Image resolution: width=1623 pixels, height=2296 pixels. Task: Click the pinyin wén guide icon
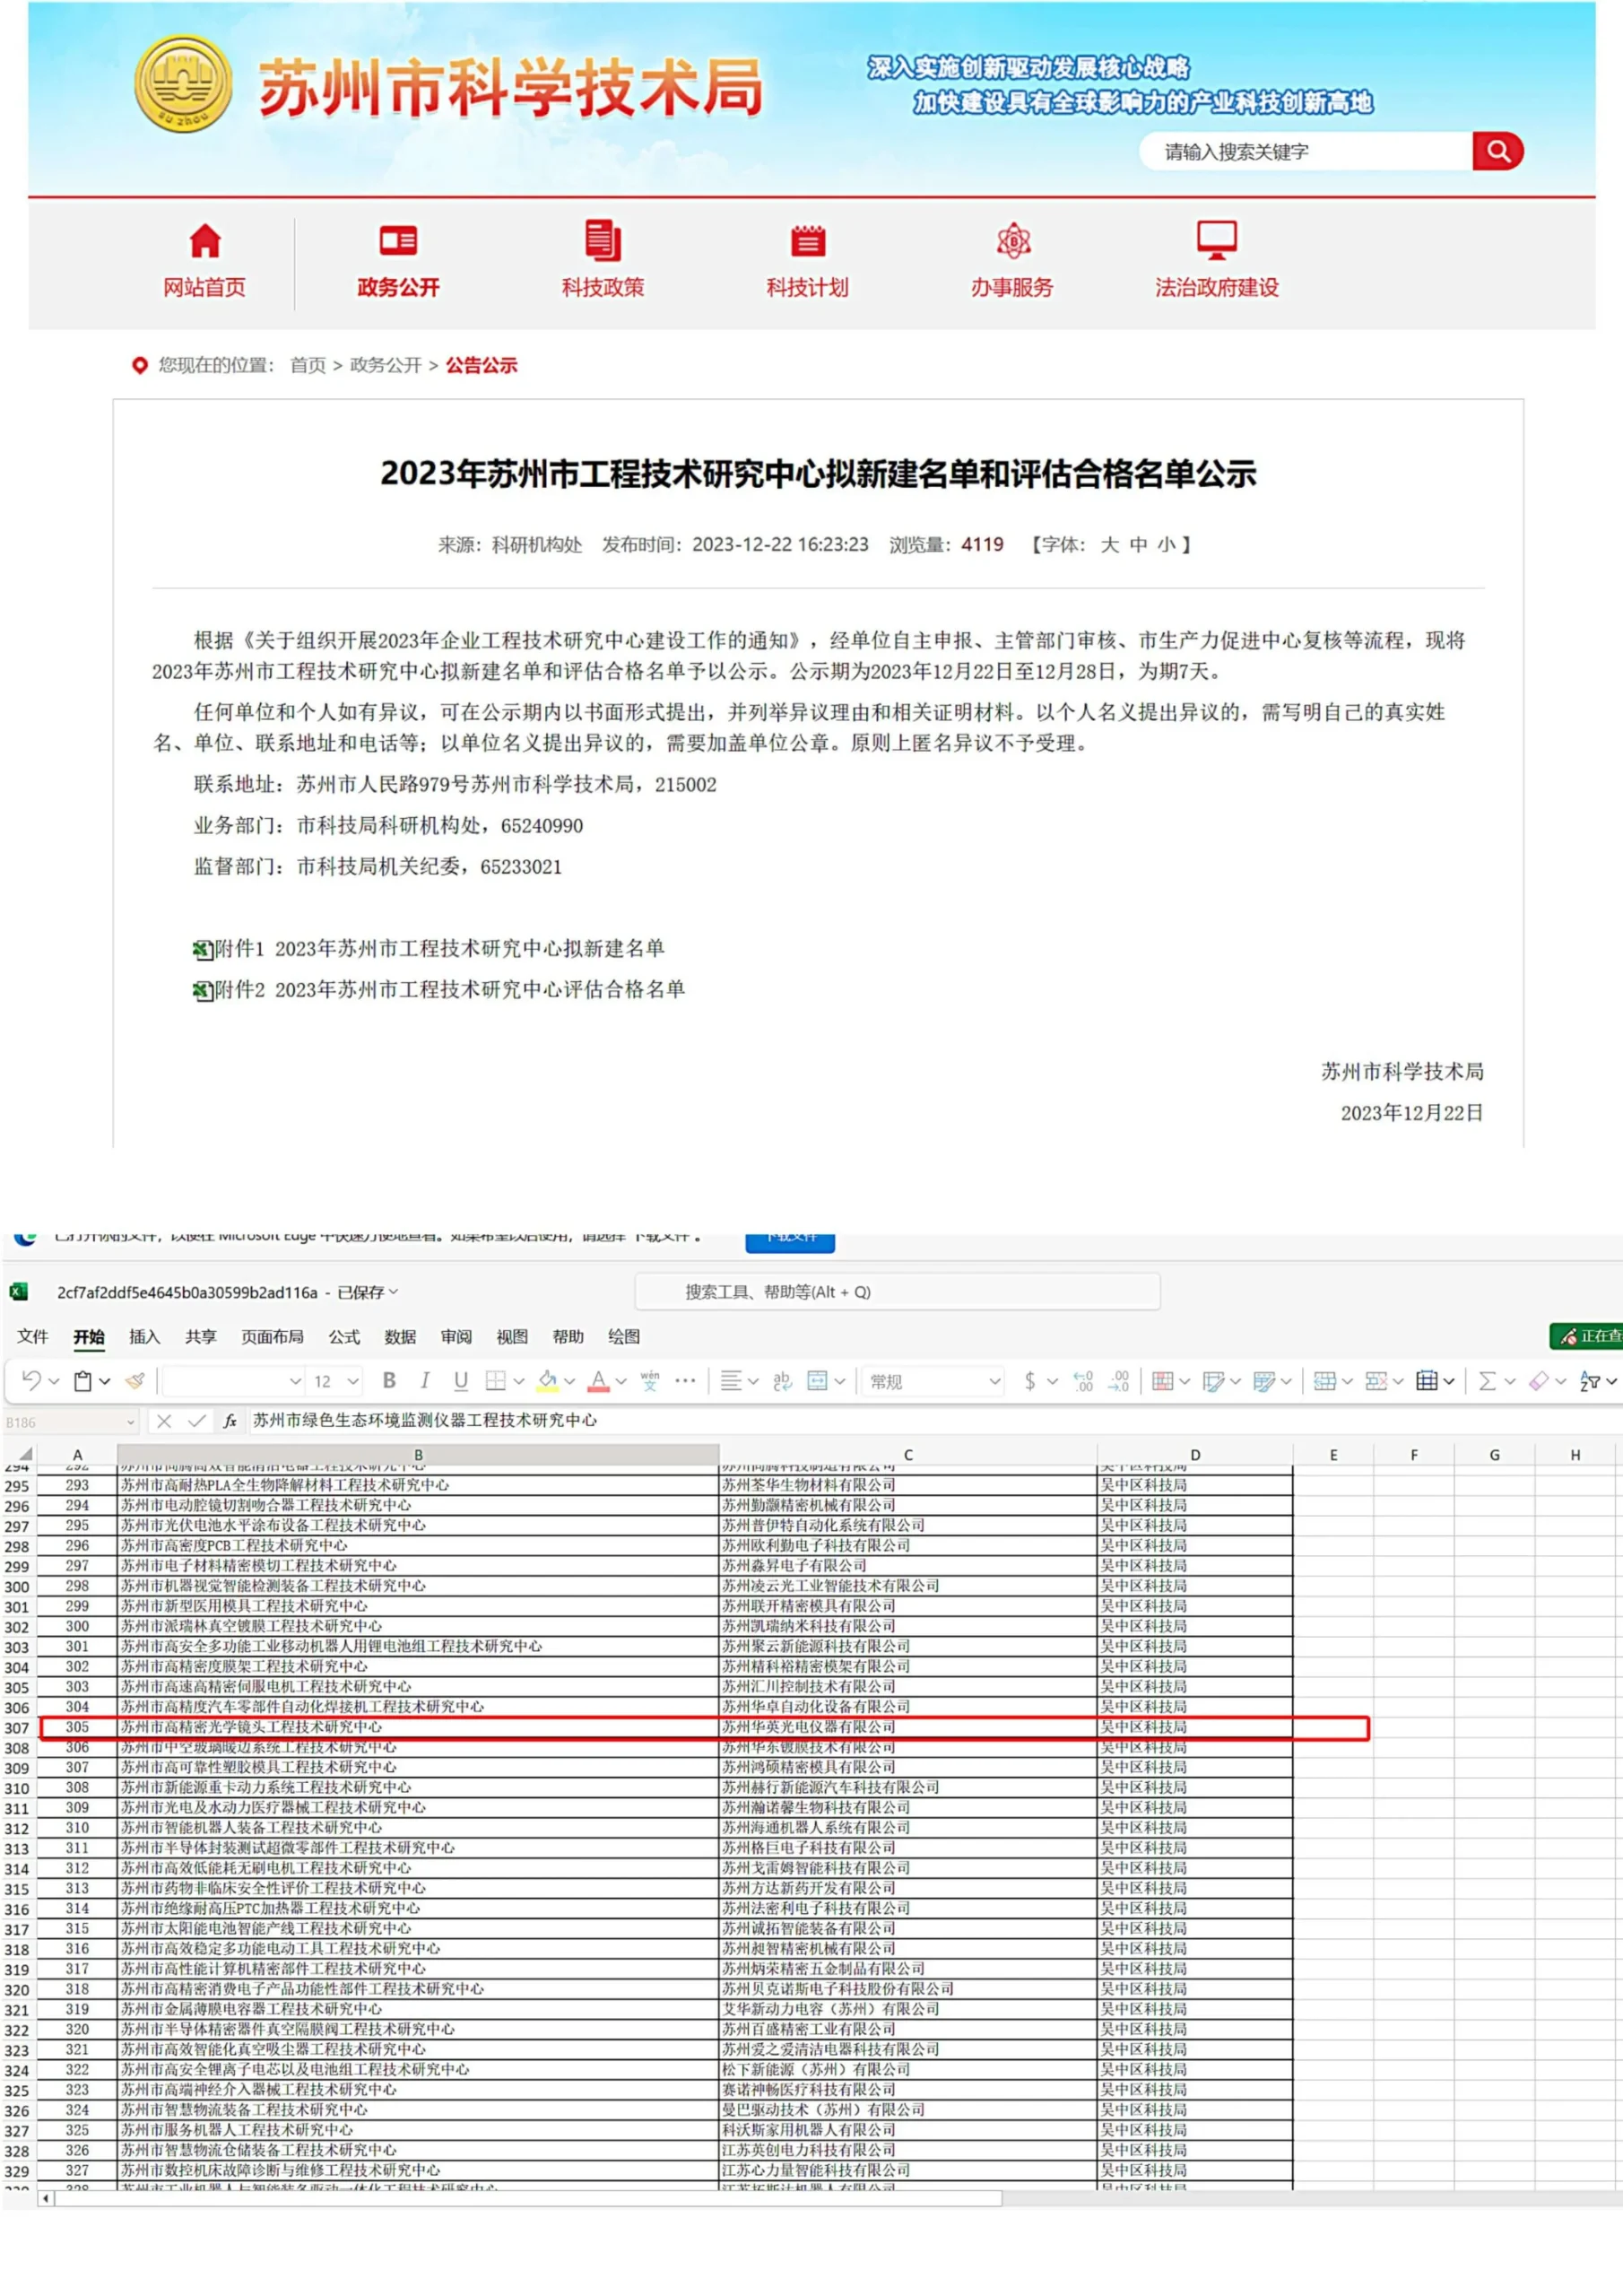point(650,1380)
